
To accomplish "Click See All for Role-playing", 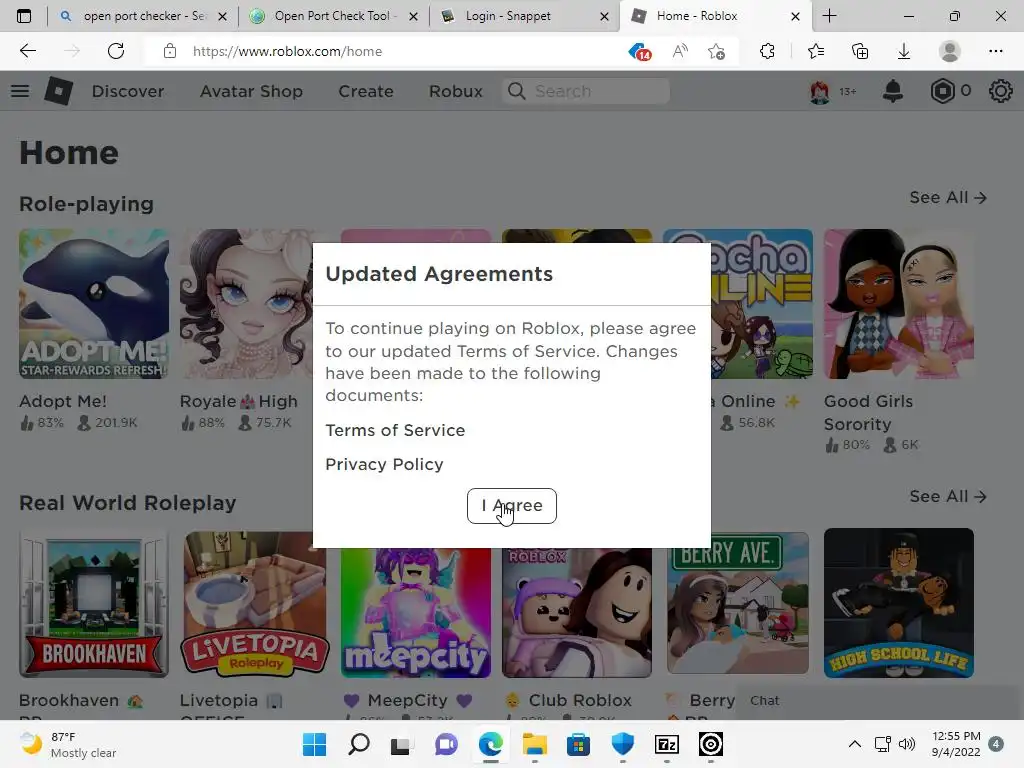I will (x=948, y=197).
